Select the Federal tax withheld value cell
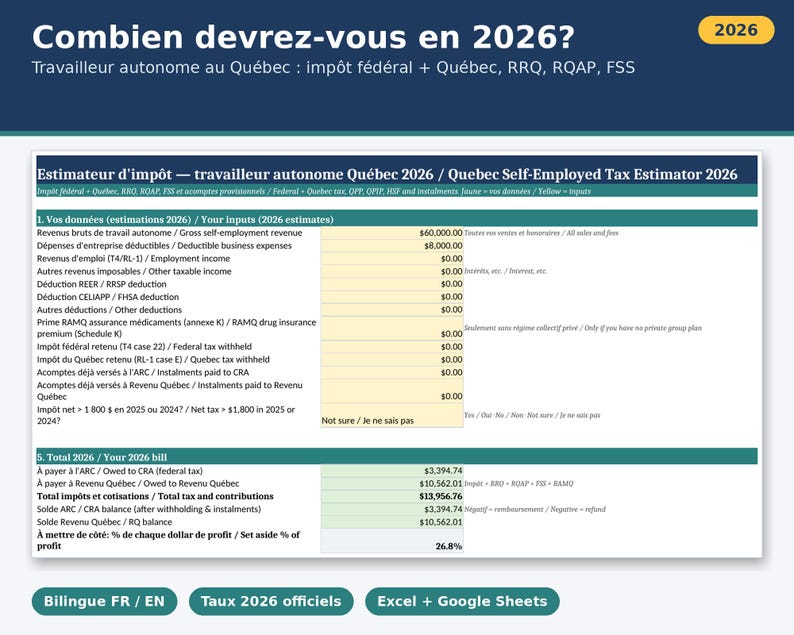Viewport: 794px width, 635px height. 392,347
